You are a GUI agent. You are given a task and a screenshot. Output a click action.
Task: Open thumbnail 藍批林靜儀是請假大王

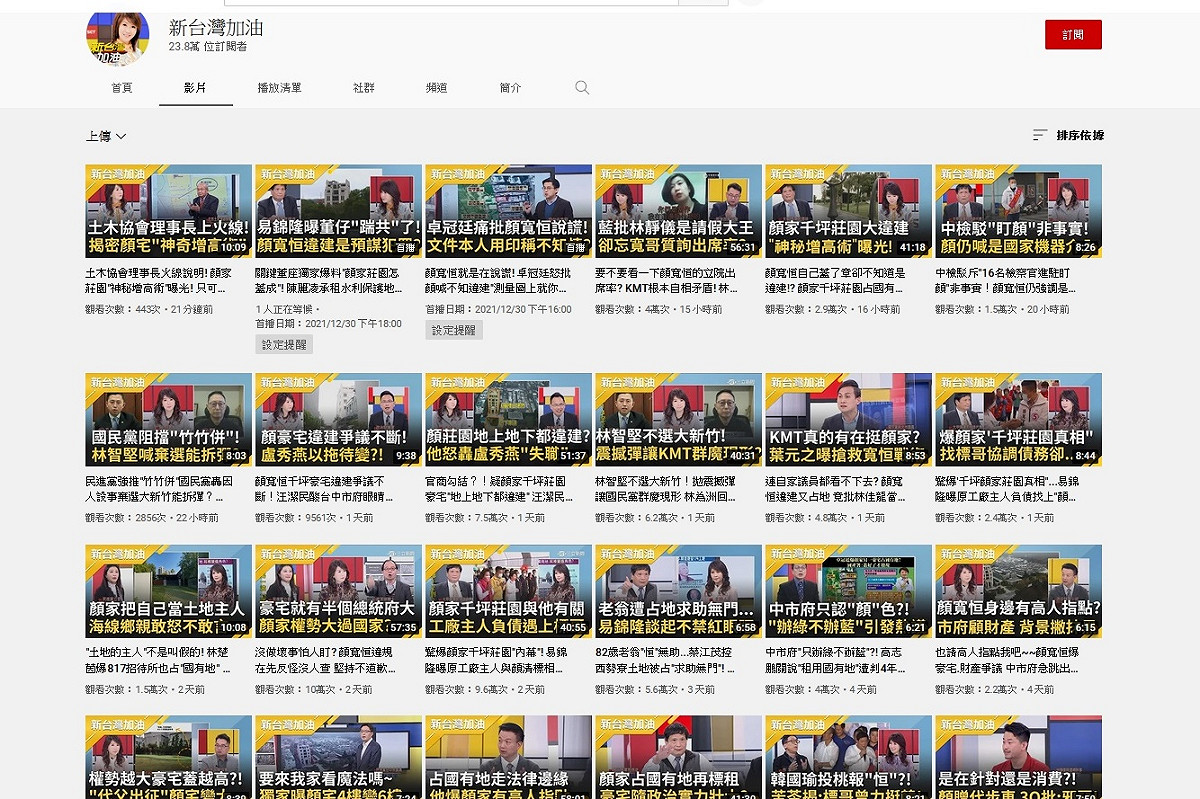click(x=678, y=212)
